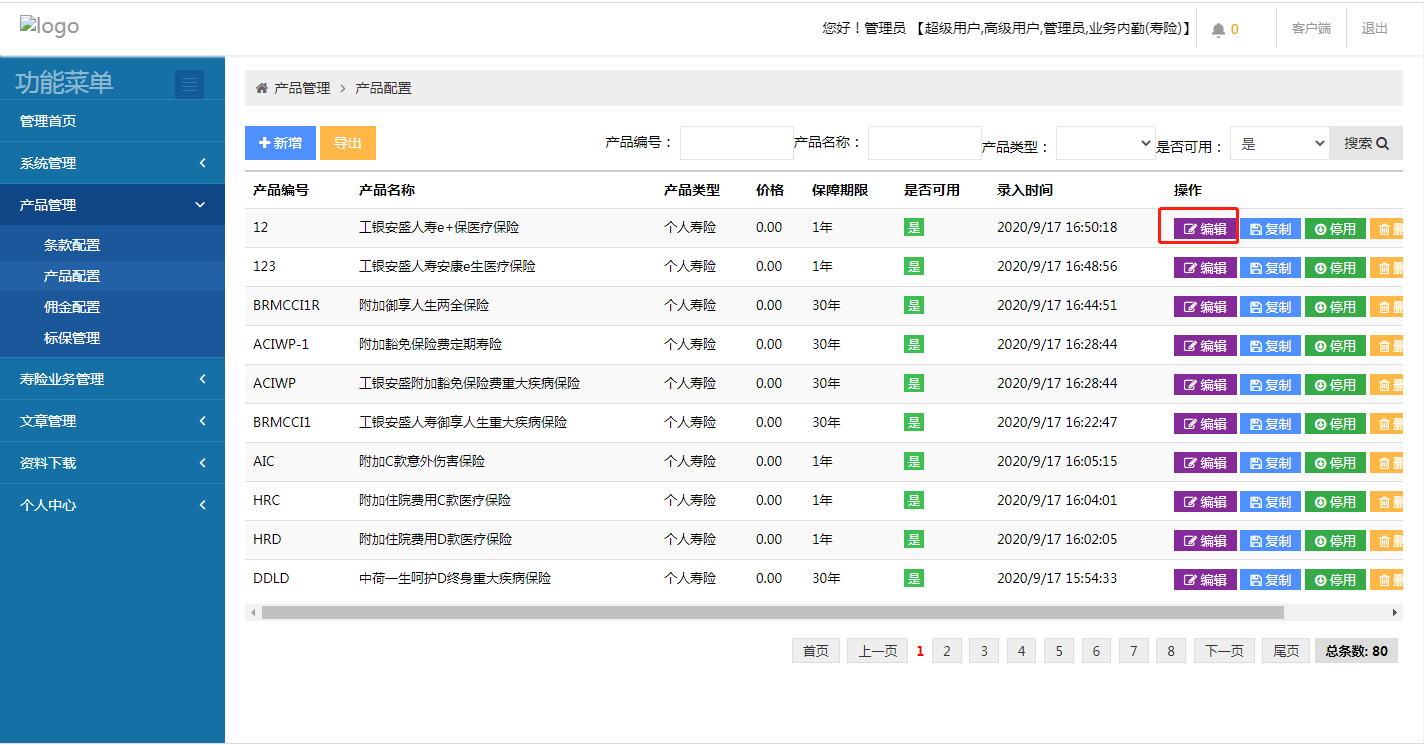
Task: Click the horizontal table scrollbar
Action: [x=772, y=612]
